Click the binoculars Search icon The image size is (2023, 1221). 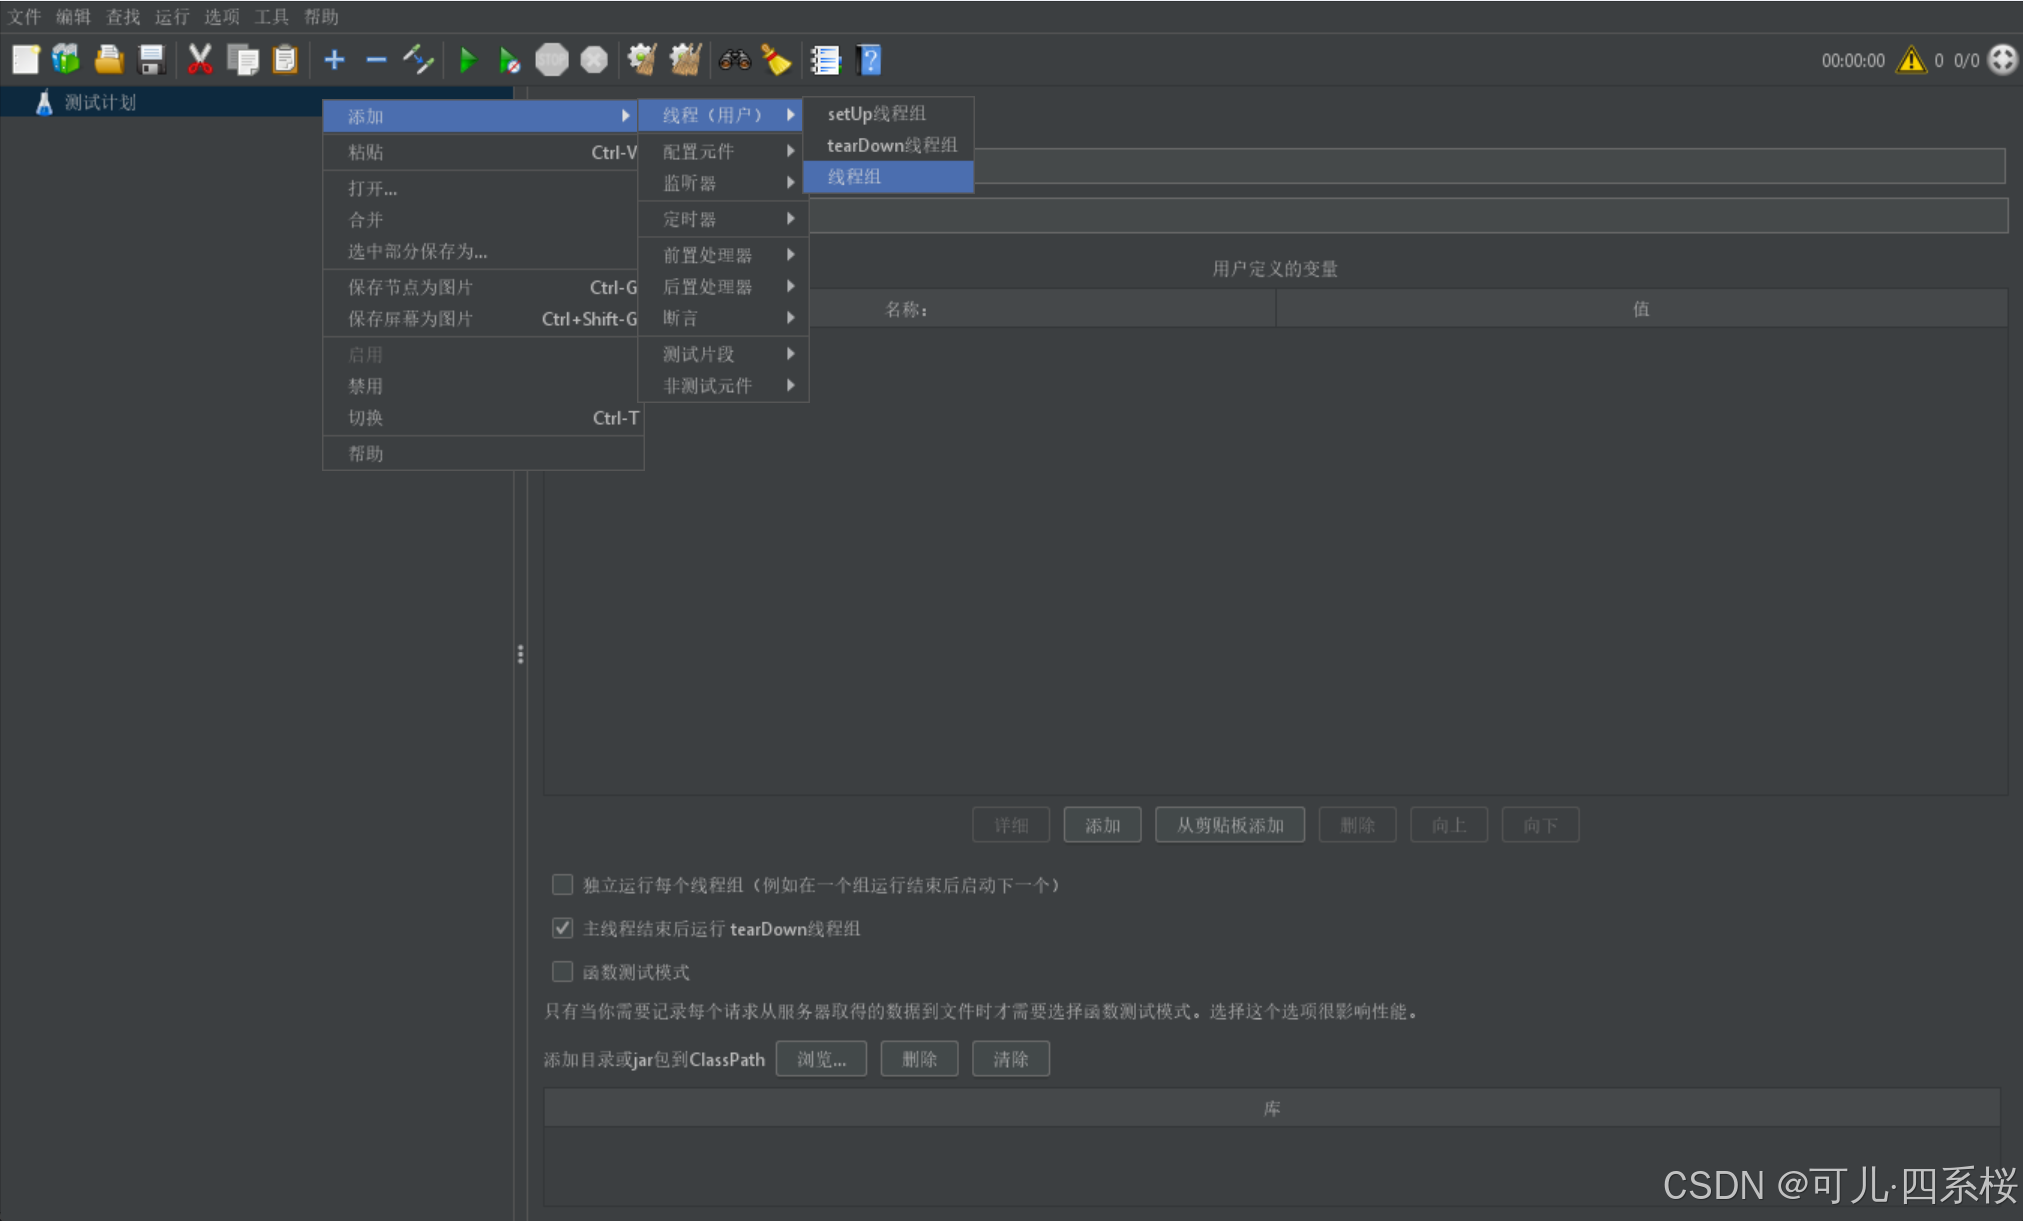coord(734,61)
